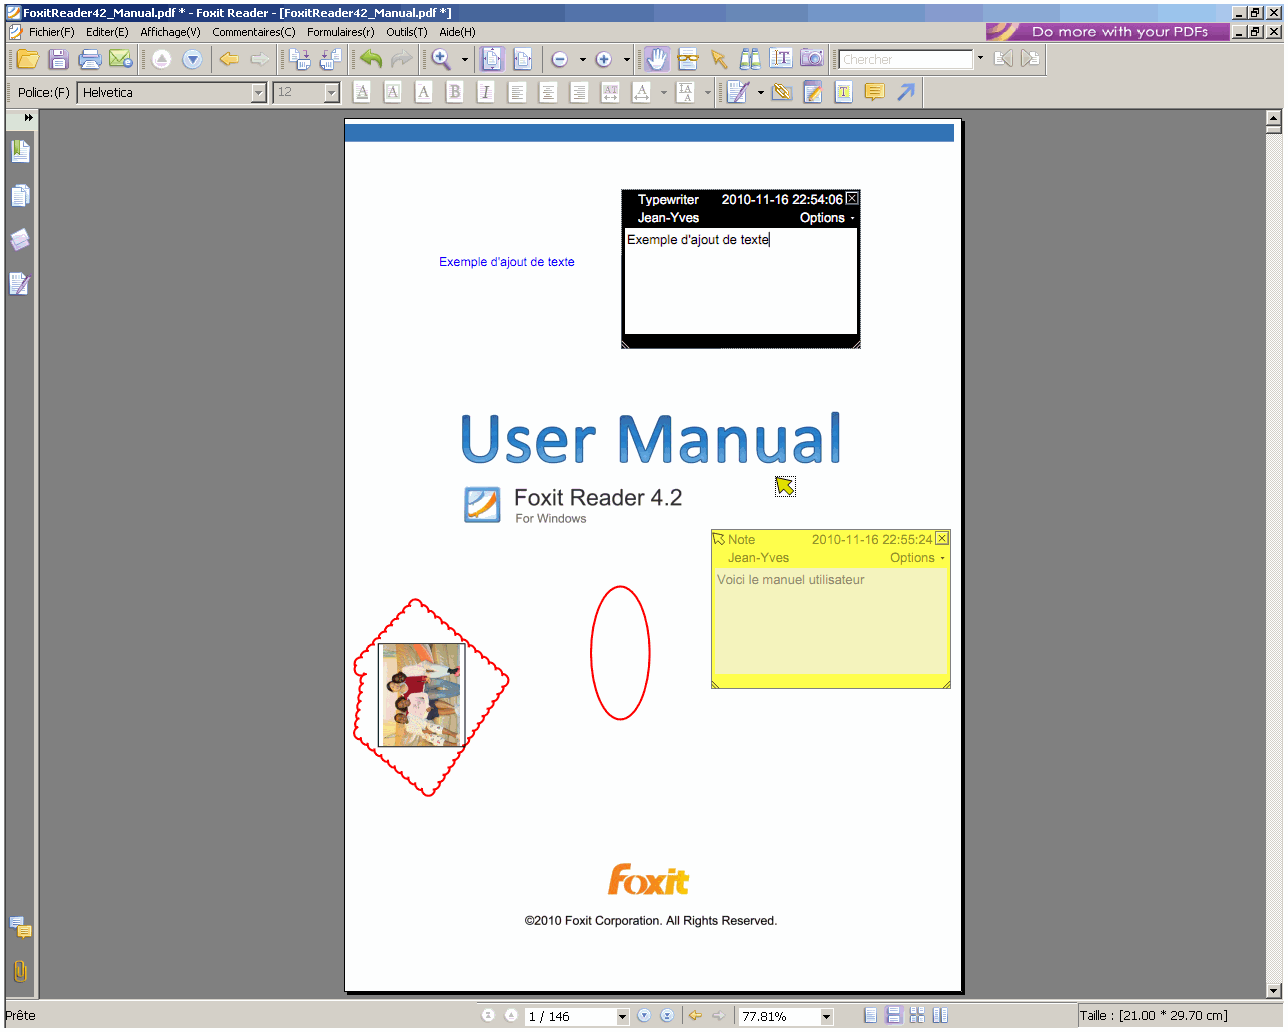
Task: Open the Typewriter tool dropdown arrow
Action: [x=760, y=93]
